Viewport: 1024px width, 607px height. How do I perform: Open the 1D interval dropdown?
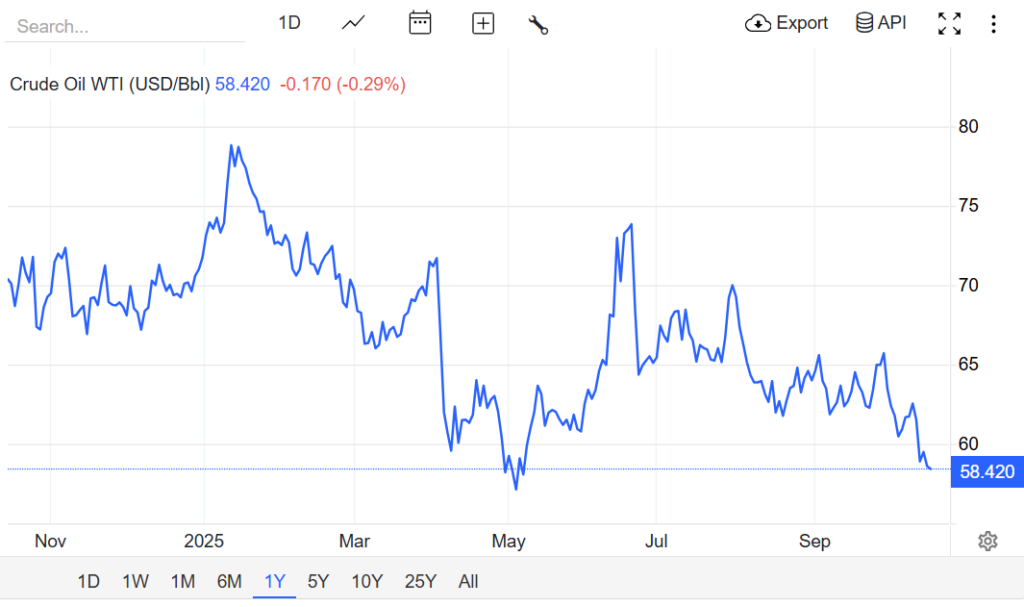point(289,23)
